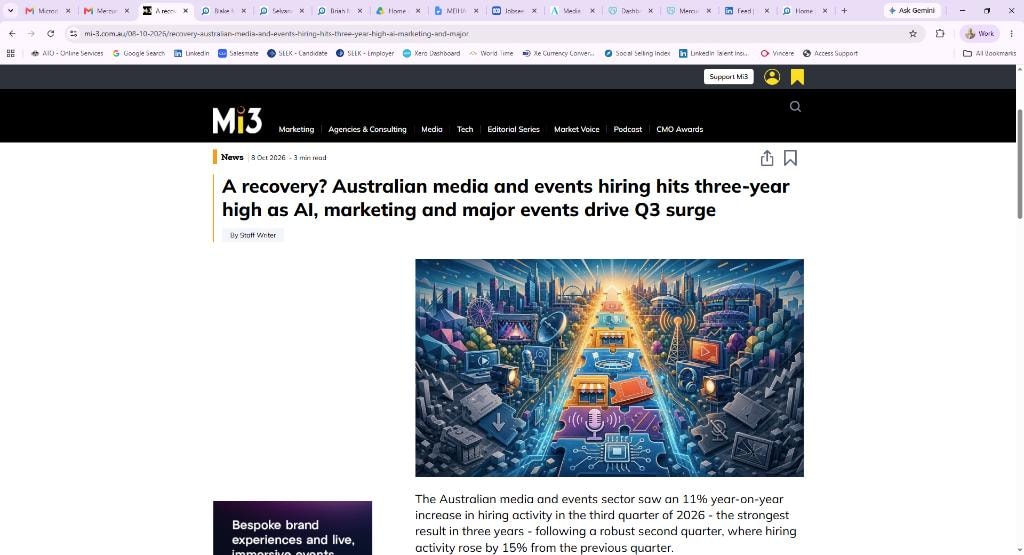The image size is (1024, 555).
Task: Close the LinkedIn Feed tab
Action: tap(767, 11)
